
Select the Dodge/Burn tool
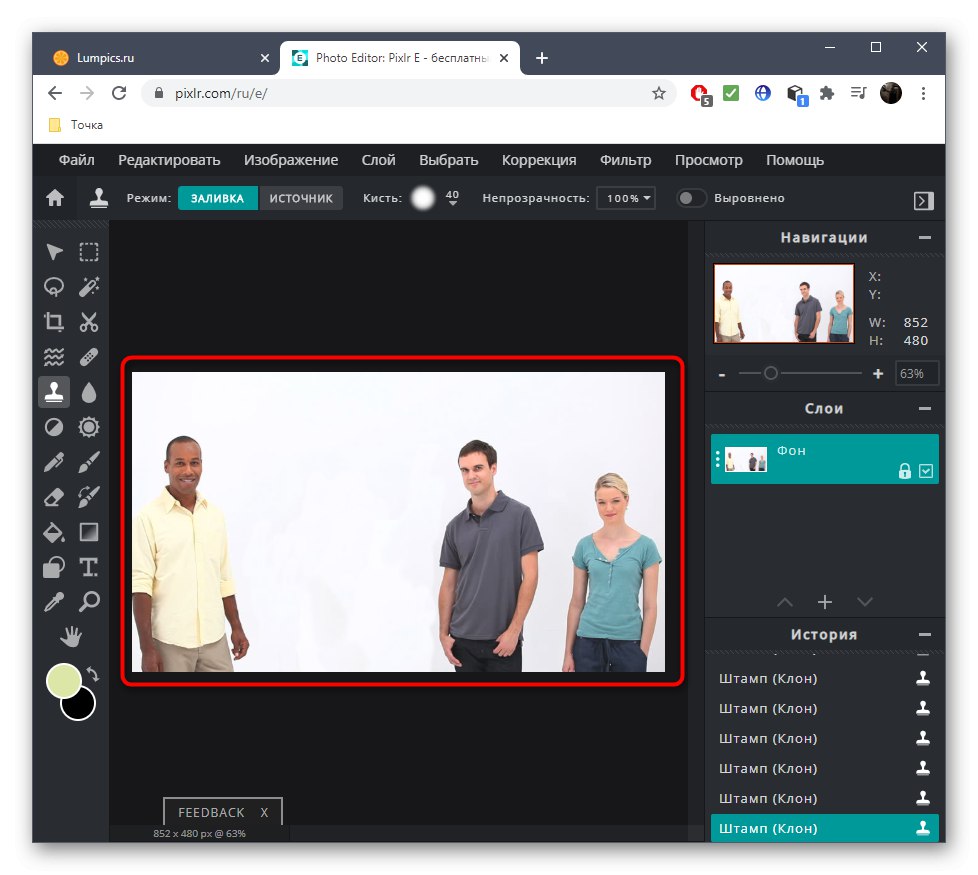pos(54,427)
